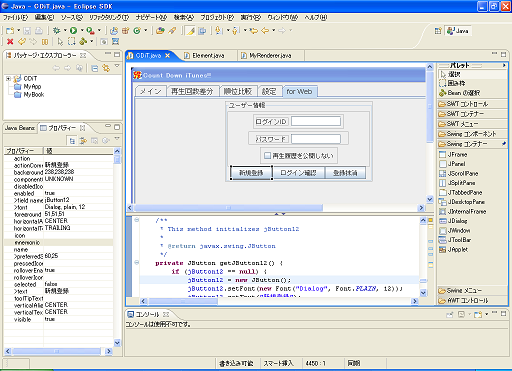
Task: Click the Debug bug icon
Action: (57, 31)
